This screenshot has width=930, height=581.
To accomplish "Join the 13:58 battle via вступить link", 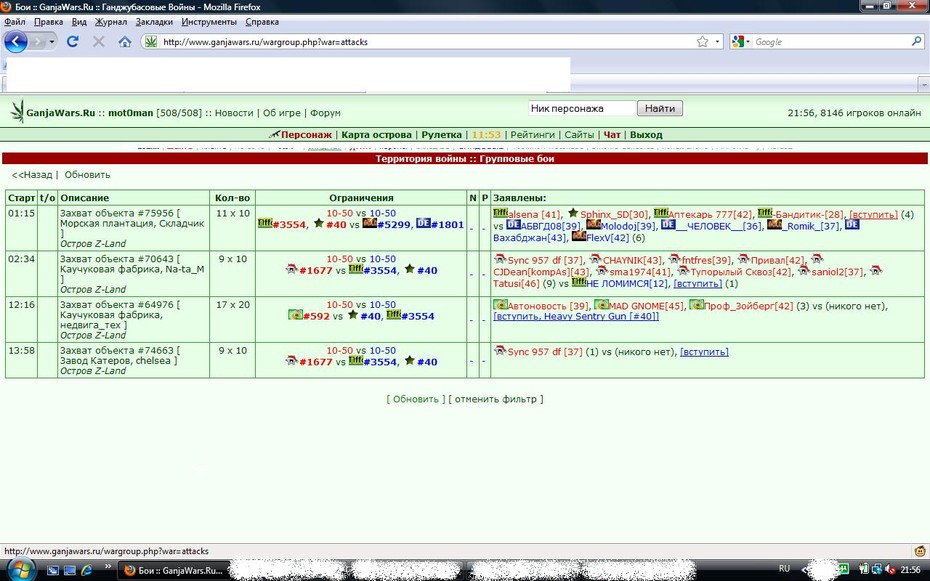I will click(704, 352).
